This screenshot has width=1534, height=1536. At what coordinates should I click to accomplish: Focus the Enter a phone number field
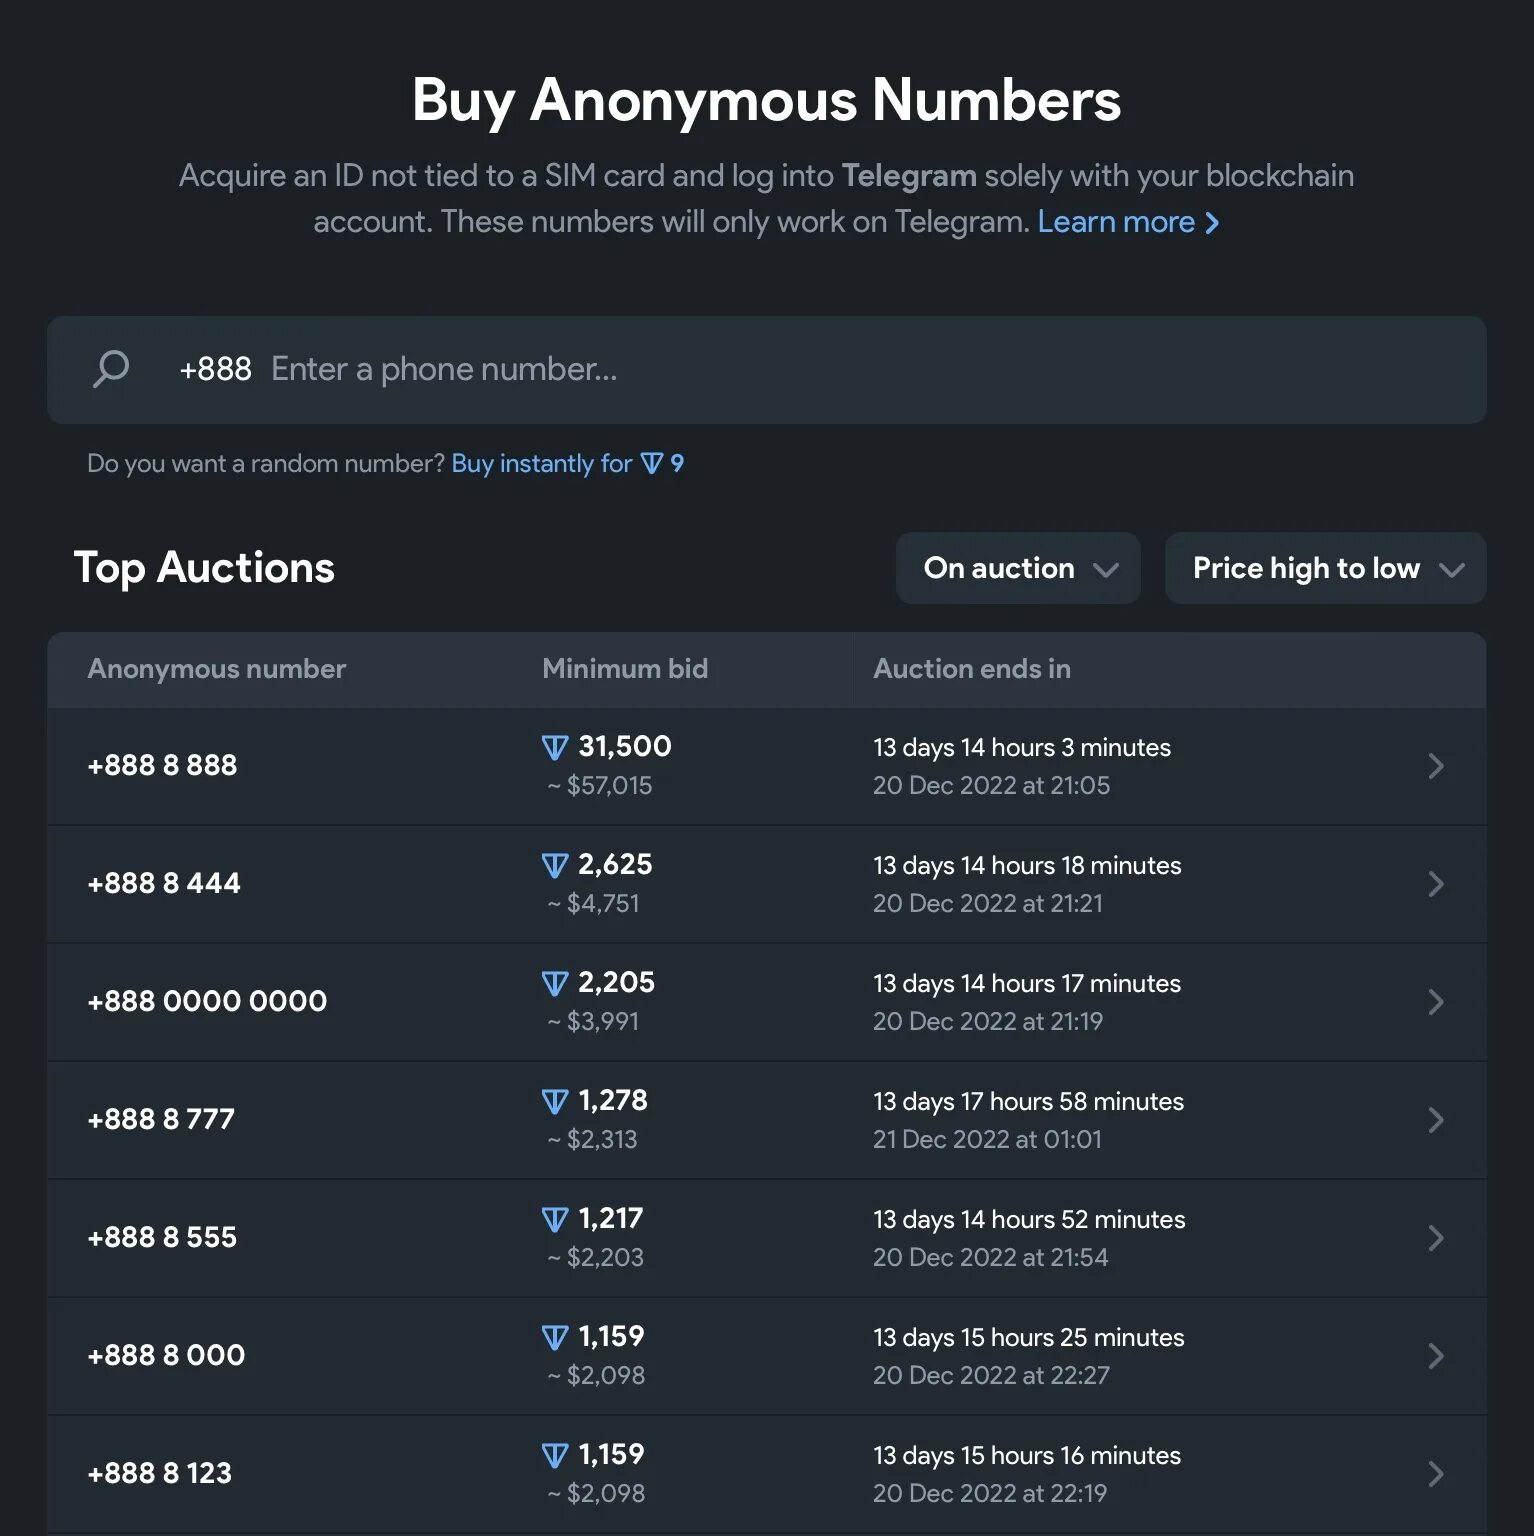tap(800, 369)
